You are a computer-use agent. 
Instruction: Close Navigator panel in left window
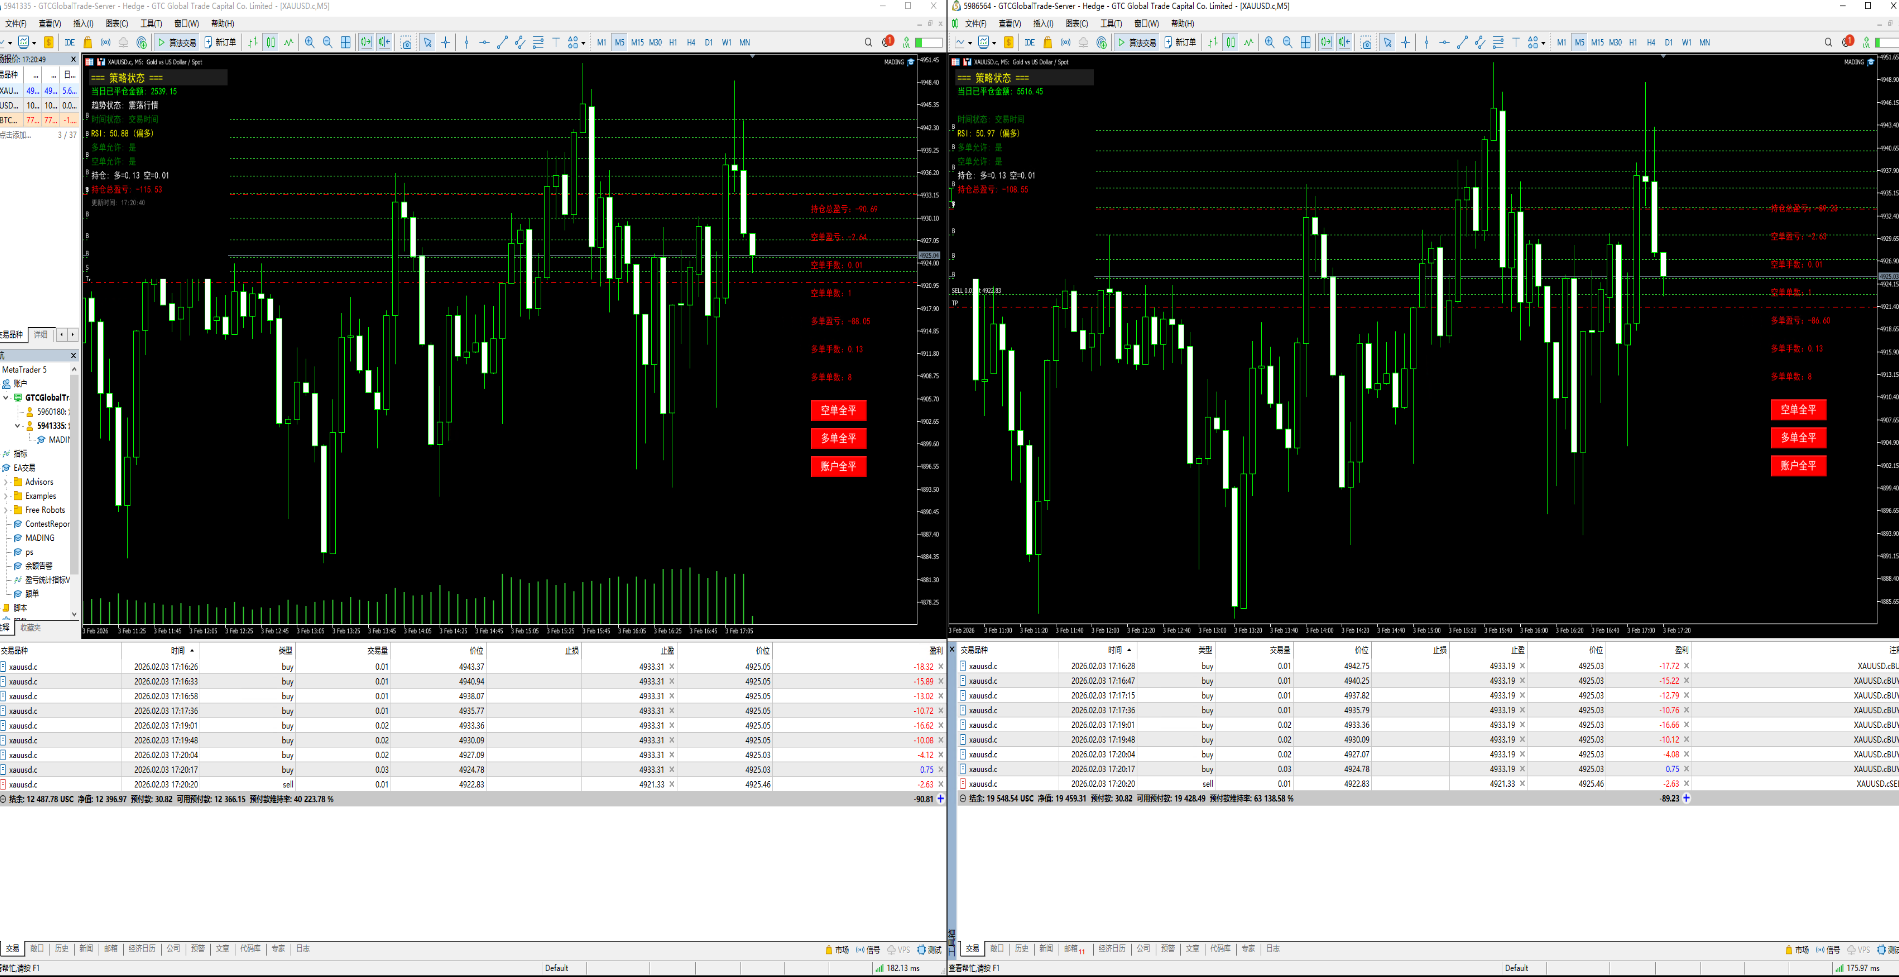[x=73, y=355]
